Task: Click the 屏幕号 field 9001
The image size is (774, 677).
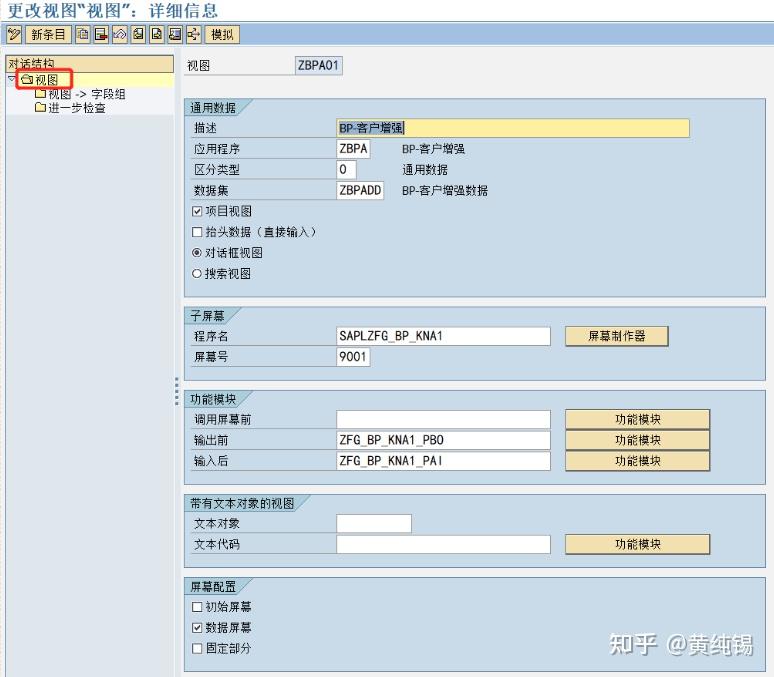Action: tap(353, 357)
